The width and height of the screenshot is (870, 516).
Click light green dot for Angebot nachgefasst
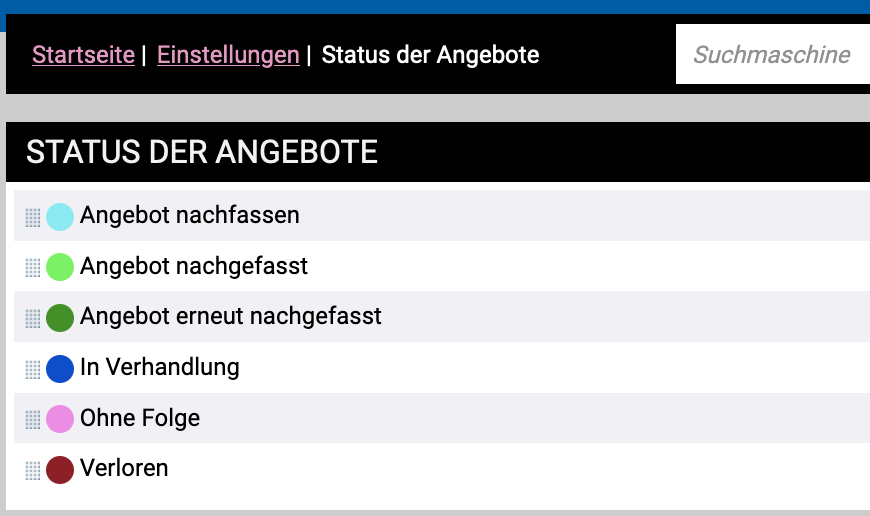(60, 267)
